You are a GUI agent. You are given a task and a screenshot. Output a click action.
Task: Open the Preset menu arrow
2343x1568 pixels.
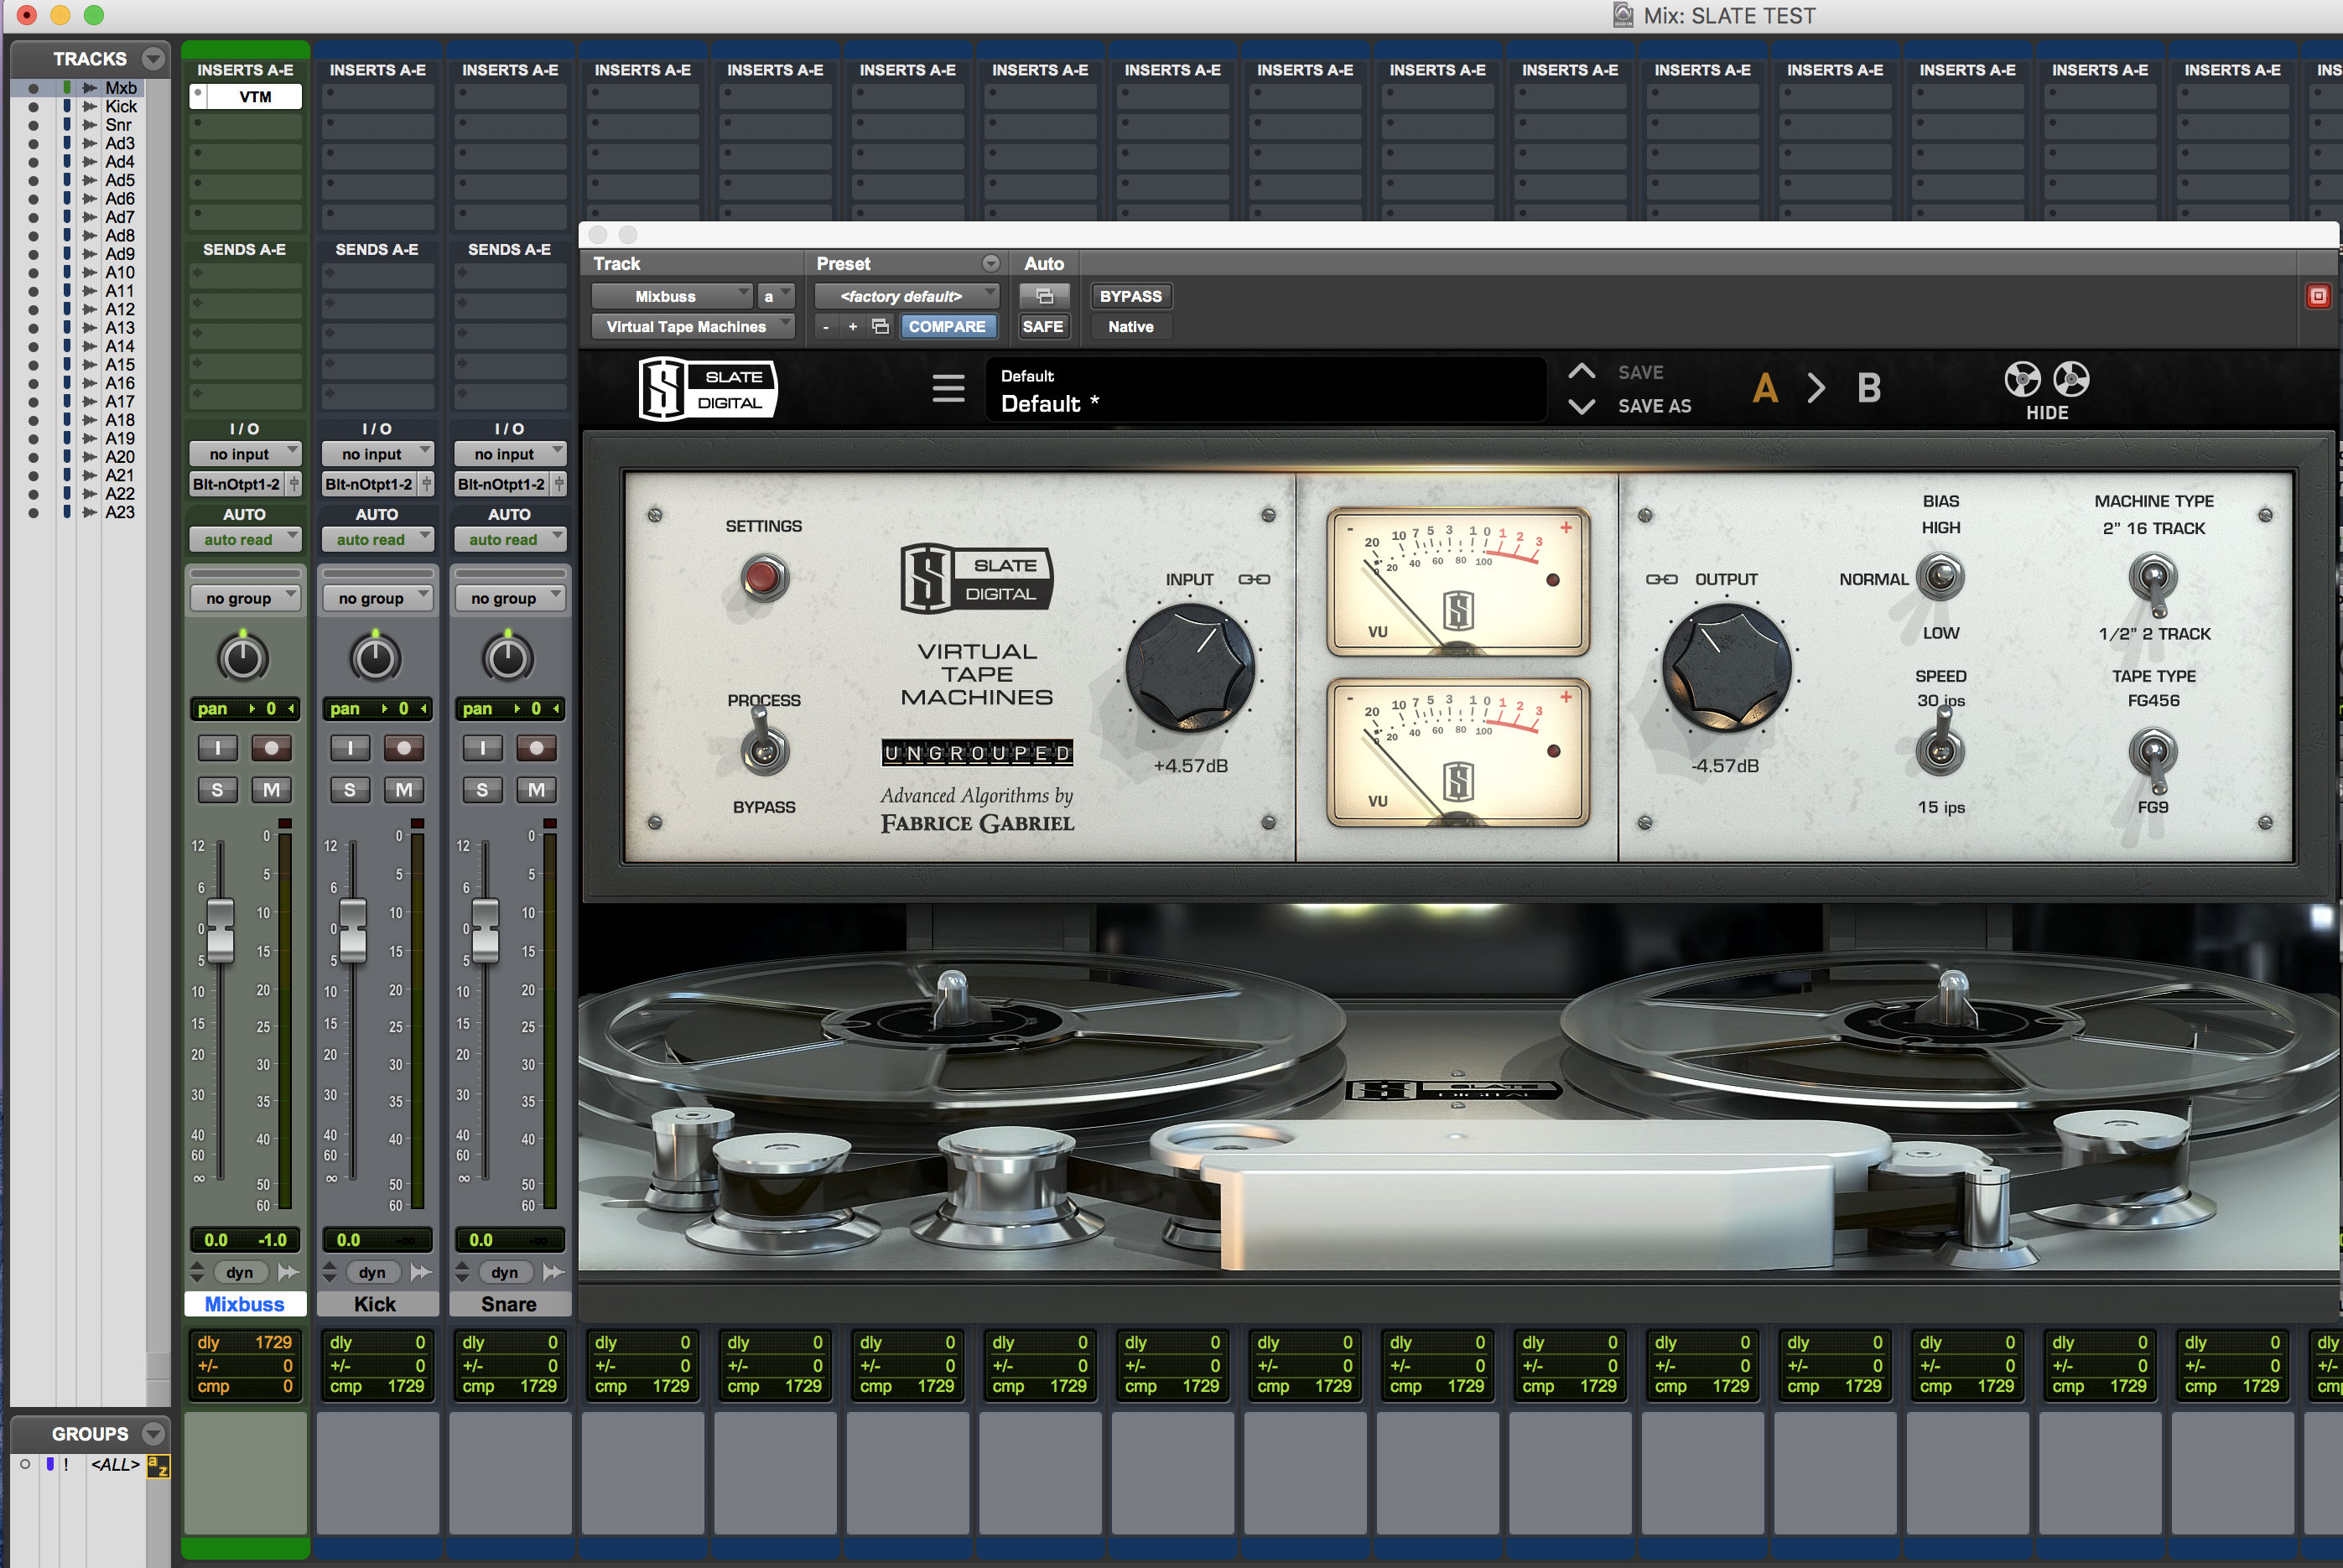(x=990, y=263)
